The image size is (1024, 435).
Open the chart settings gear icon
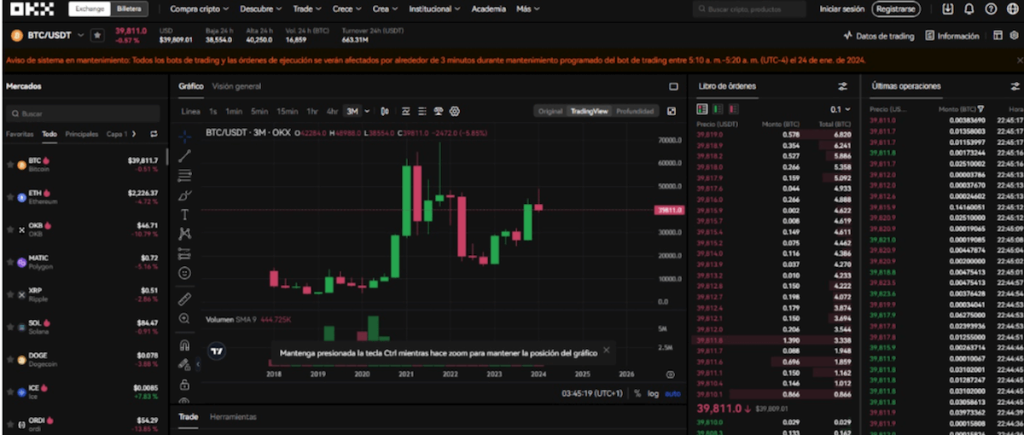pyautogui.click(x=455, y=111)
